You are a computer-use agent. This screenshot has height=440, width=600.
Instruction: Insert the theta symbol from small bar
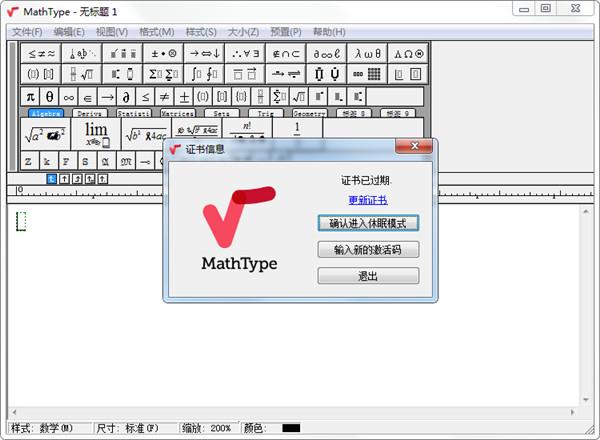click(x=49, y=97)
